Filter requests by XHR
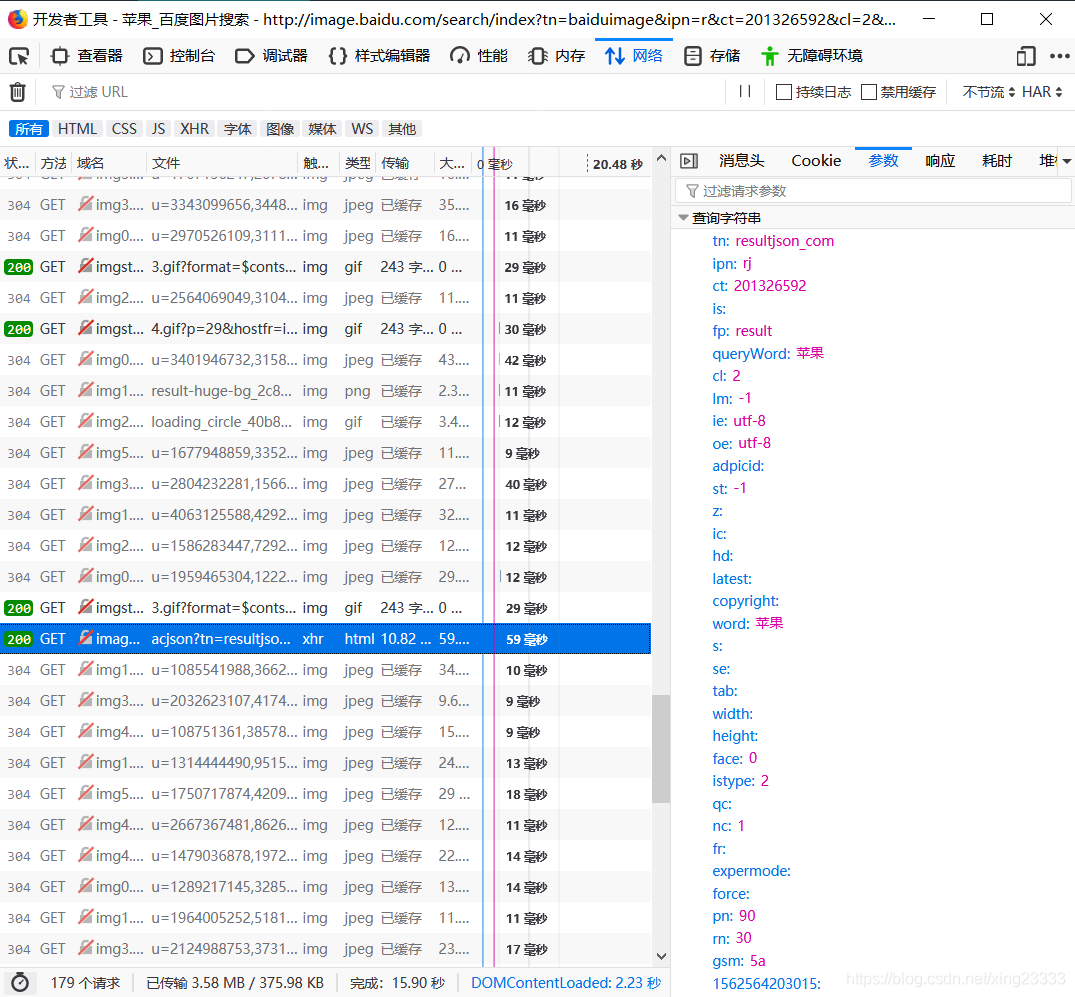 coord(194,129)
